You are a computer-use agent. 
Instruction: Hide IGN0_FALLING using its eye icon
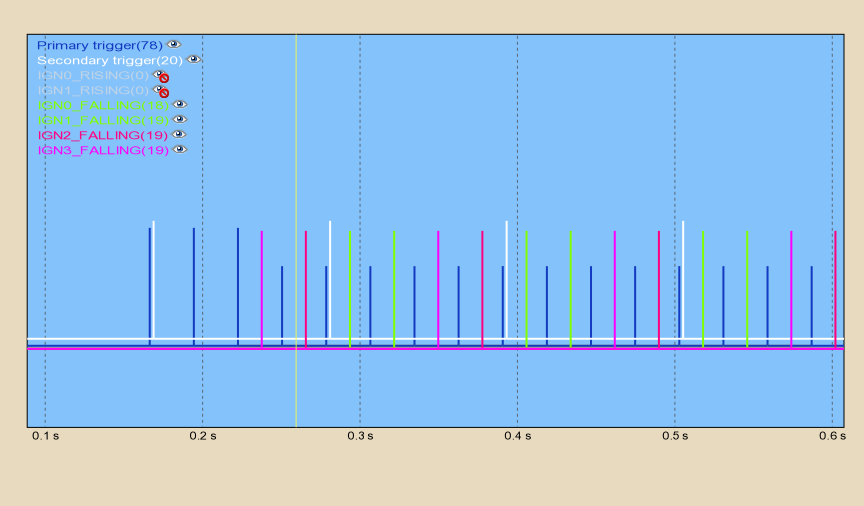coord(180,105)
